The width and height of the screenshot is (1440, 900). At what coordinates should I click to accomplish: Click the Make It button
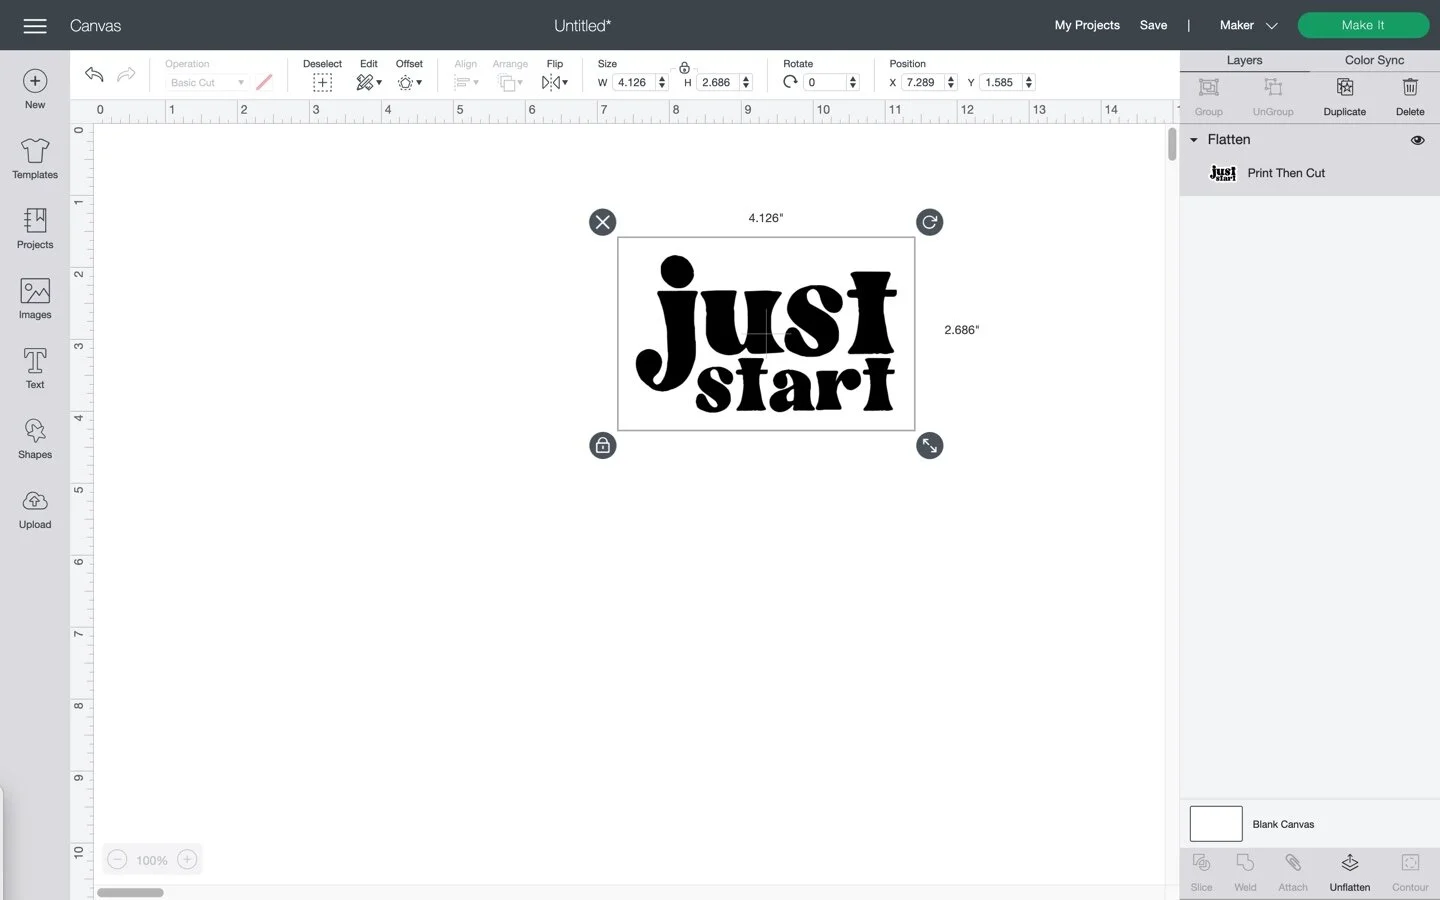tap(1362, 25)
